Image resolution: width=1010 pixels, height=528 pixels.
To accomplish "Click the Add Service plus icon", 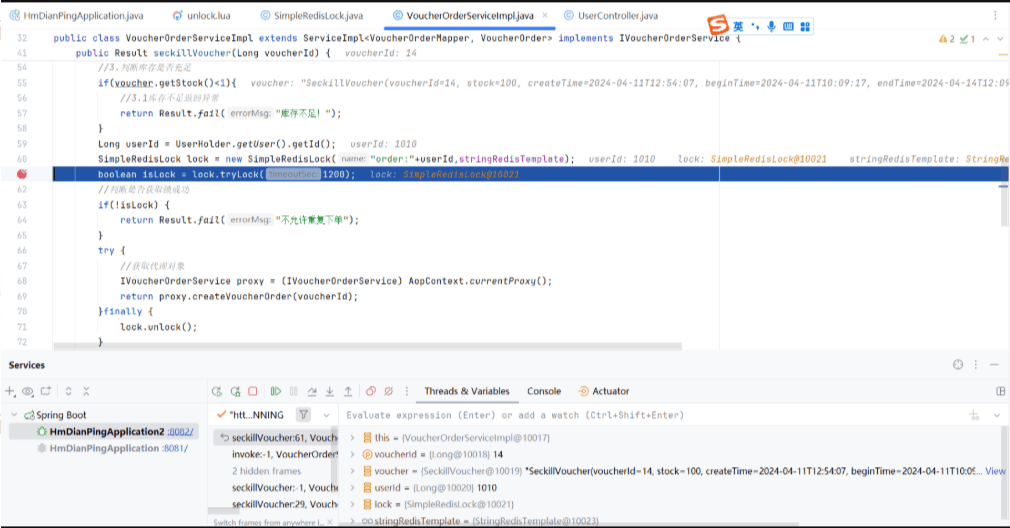I will tap(10, 391).
